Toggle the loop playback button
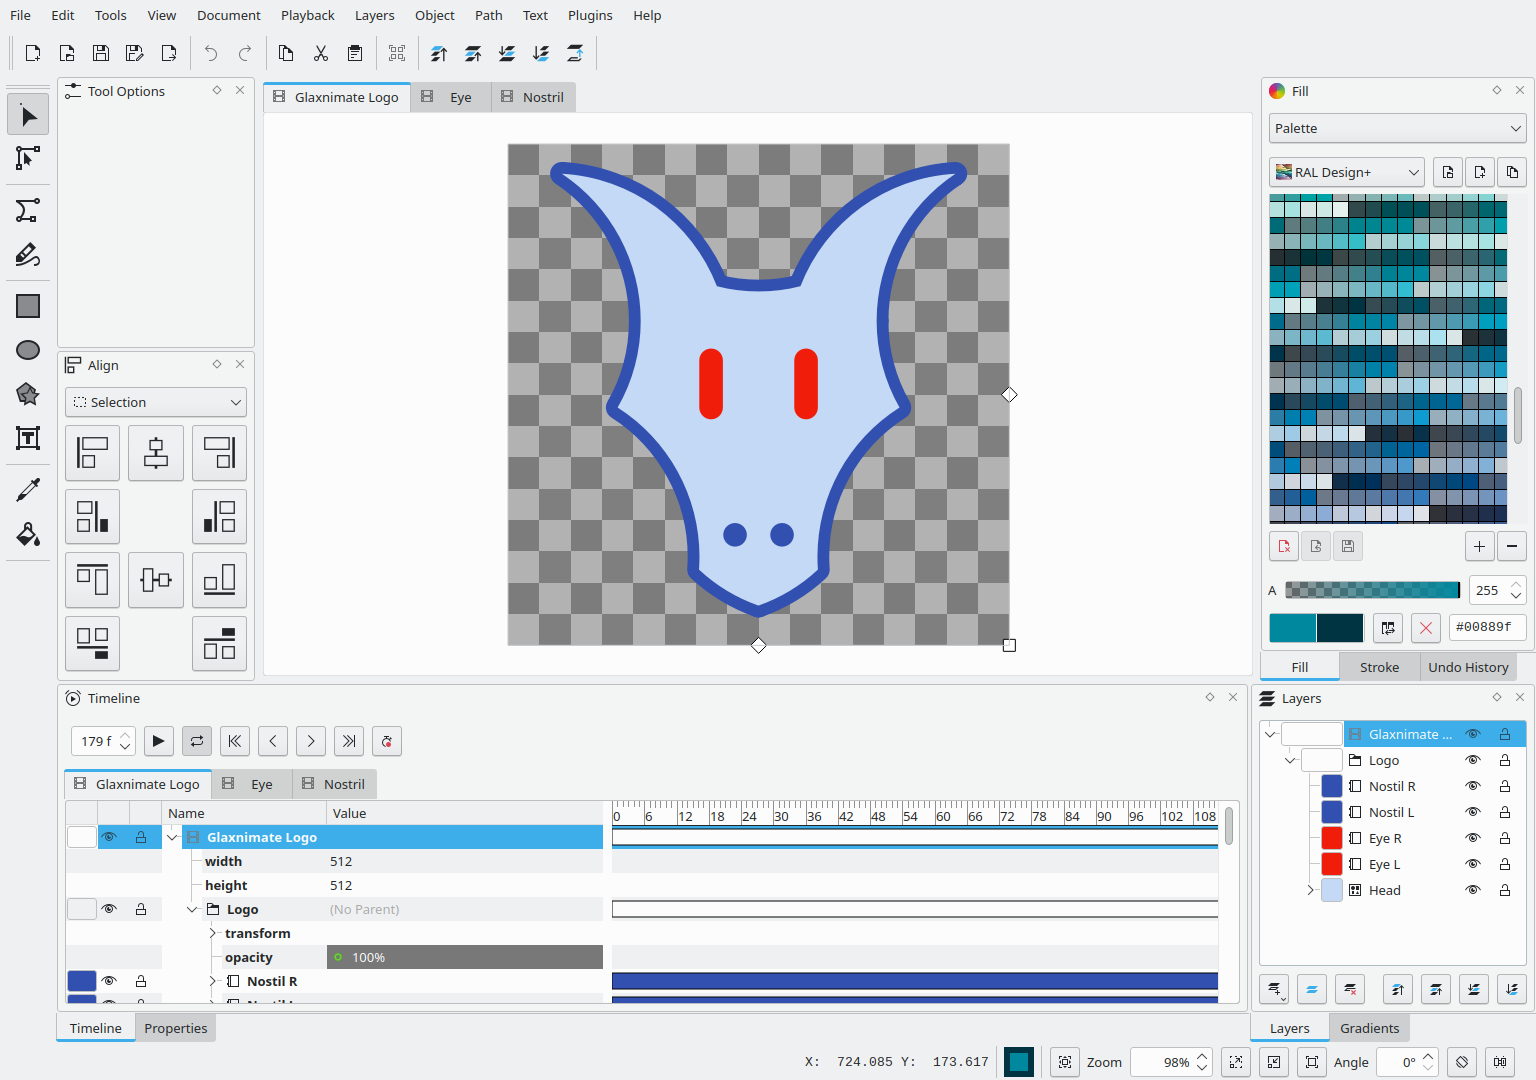1536x1080 pixels. [197, 741]
